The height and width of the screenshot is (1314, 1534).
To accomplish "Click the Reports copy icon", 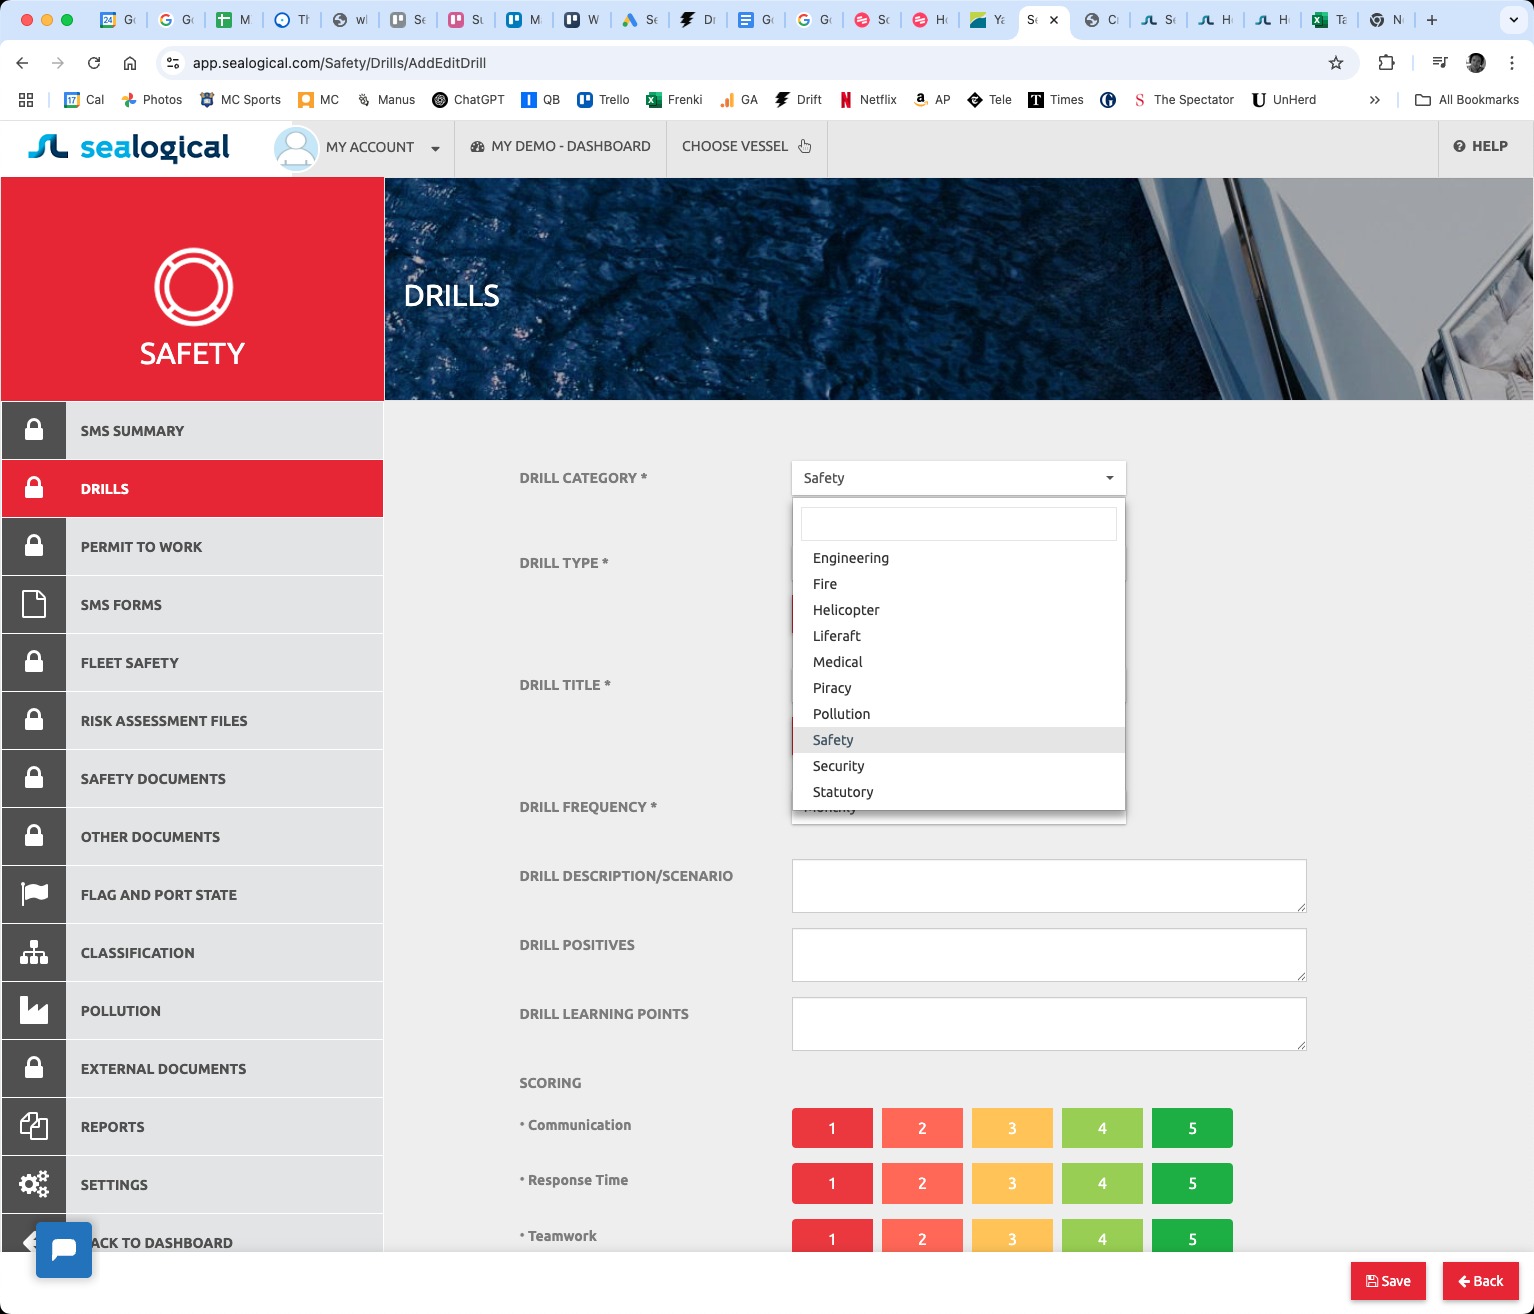I will [34, 1126].
